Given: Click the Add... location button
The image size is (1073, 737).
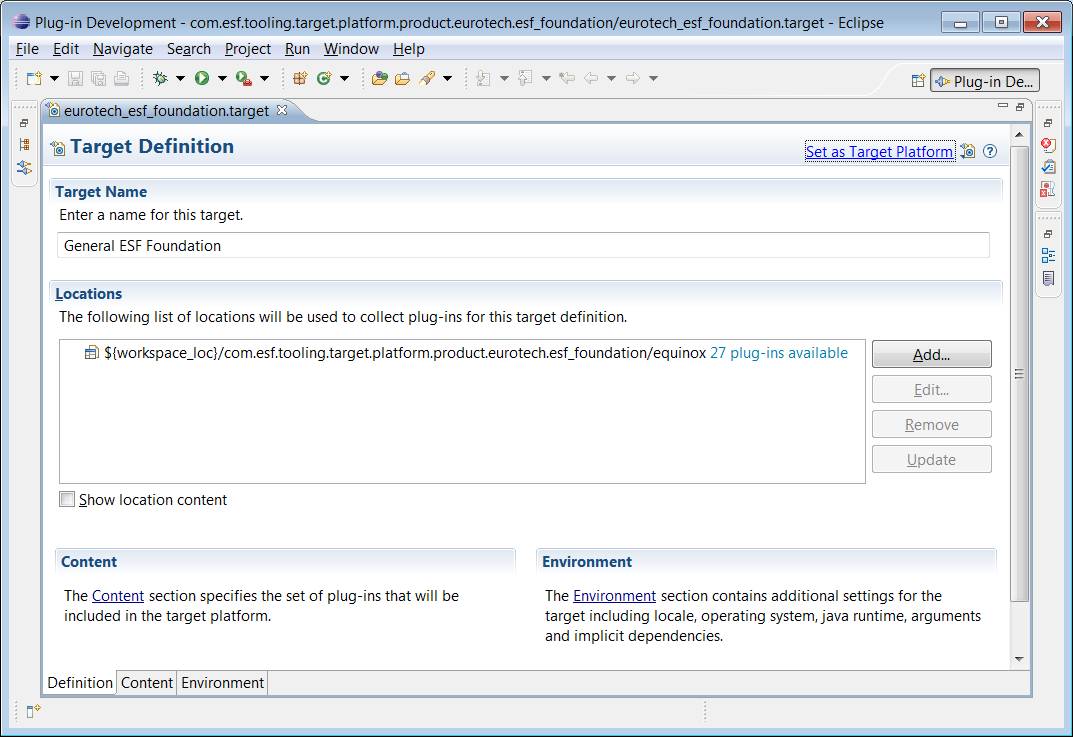Looking at the screenshot, I should tap(931, 354).
